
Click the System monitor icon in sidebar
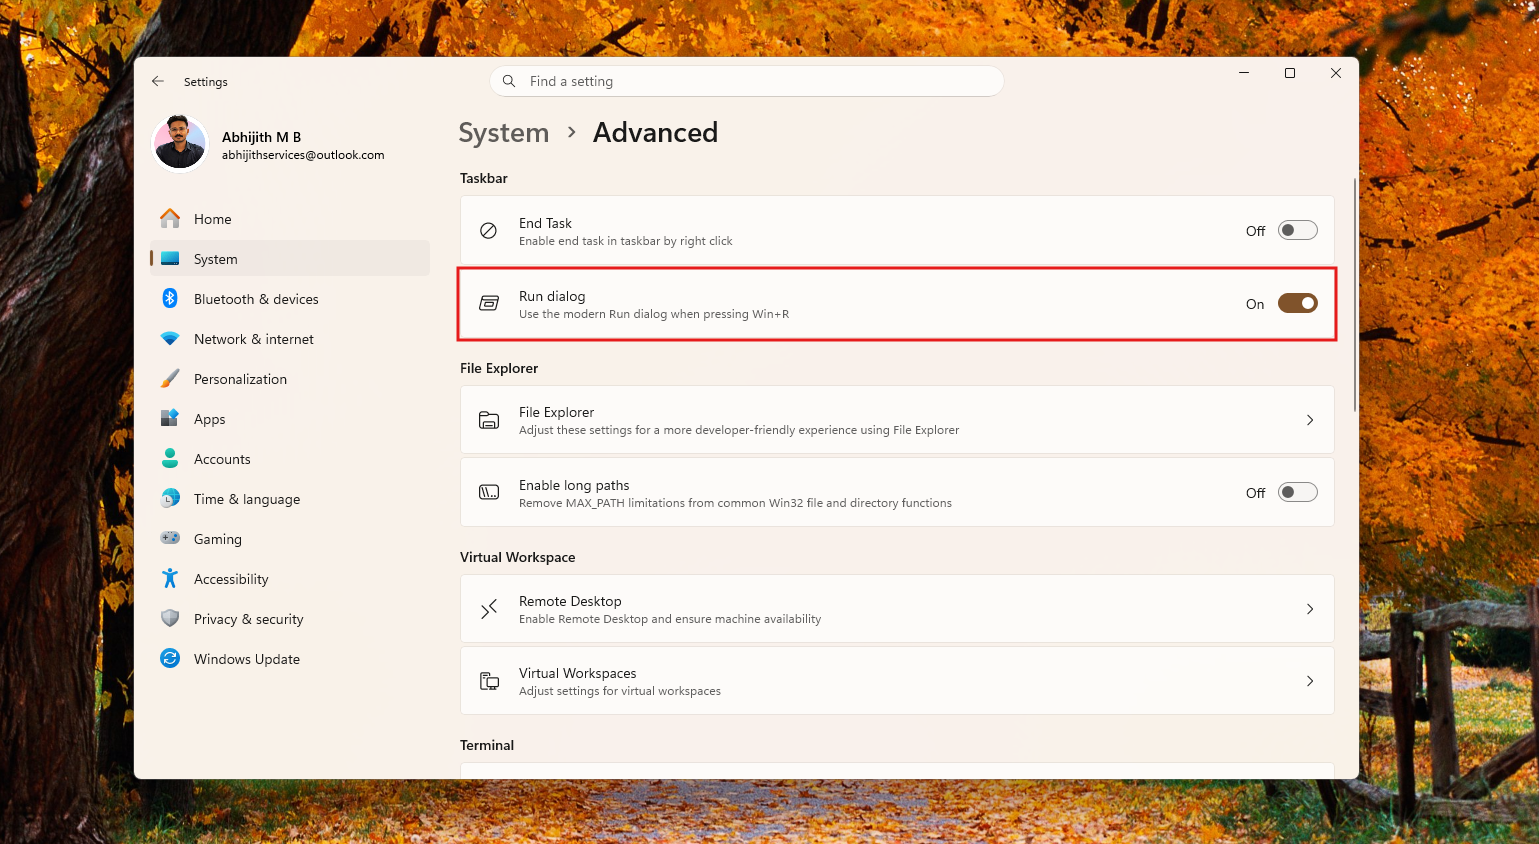tap(170, 258)
